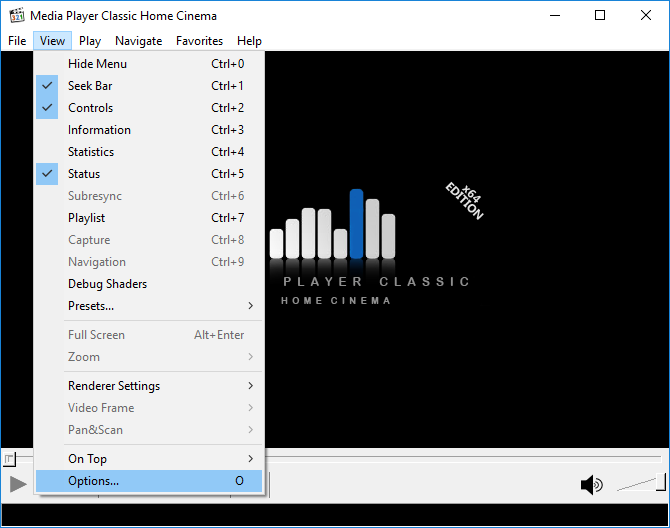Toggle the Controls checkmark item

pos(149,108)
